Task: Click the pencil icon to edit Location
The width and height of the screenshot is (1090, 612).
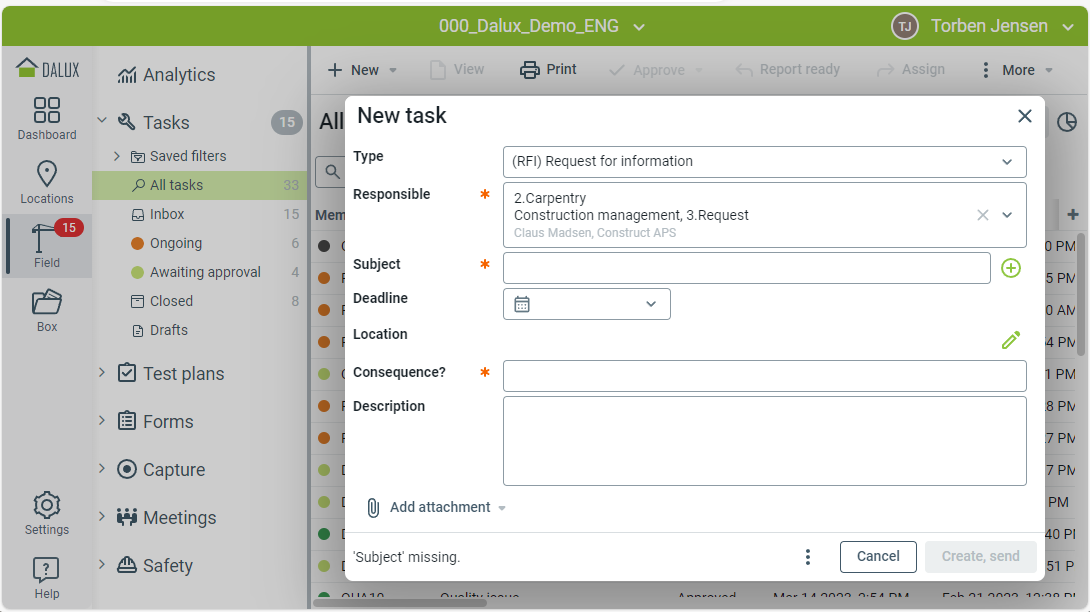Action: (1011, 340)
